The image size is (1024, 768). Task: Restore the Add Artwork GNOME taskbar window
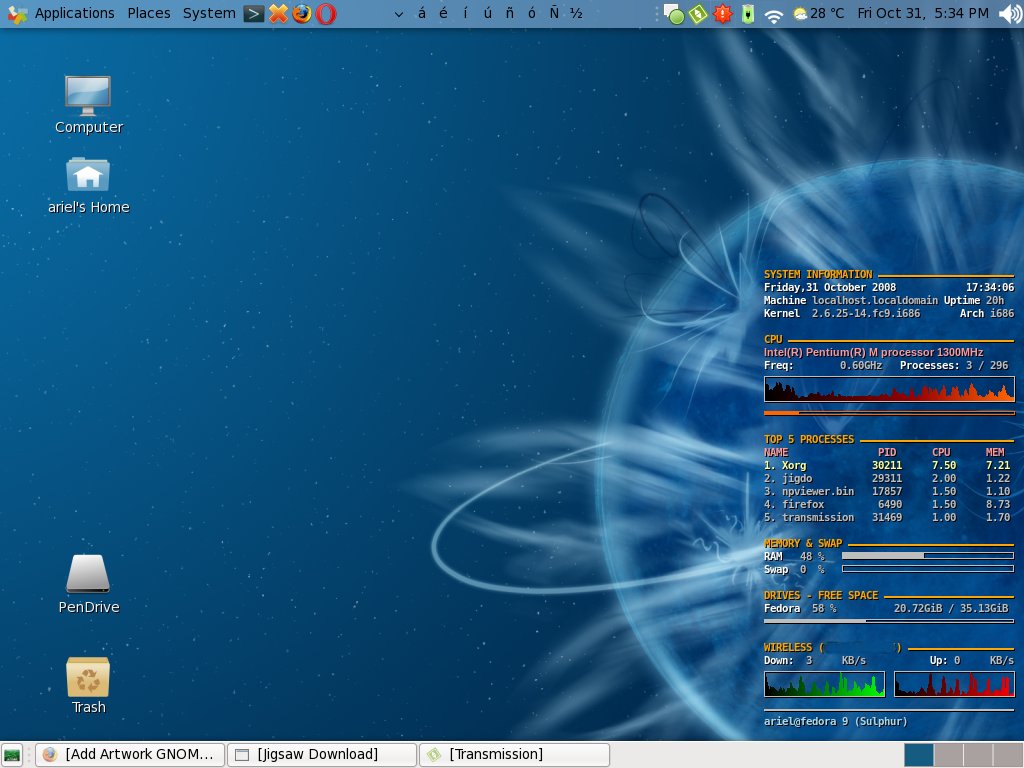(x=130, y=754)
